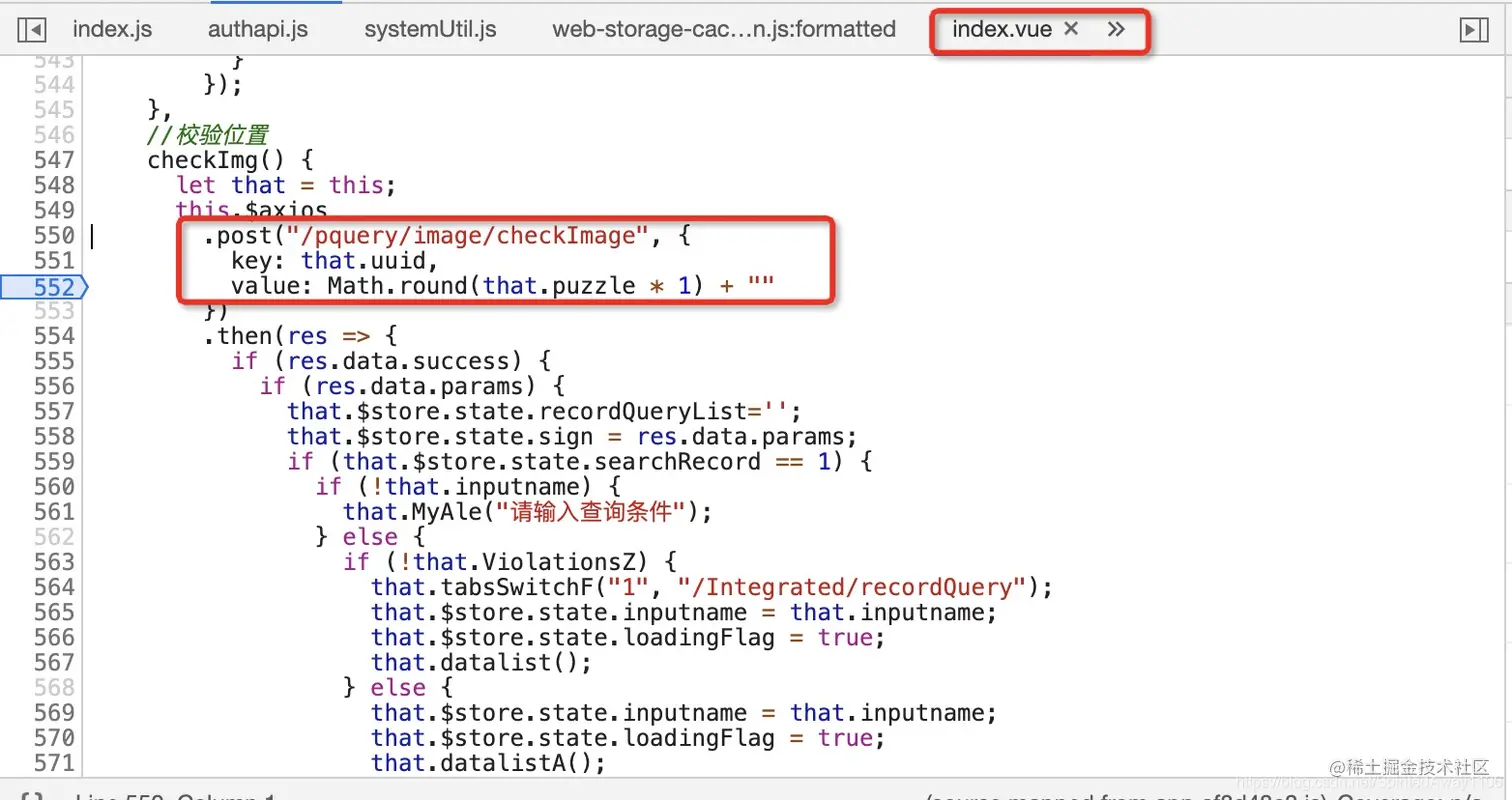Toggle the breakpoint on line 552

click(x=44, y=287)
